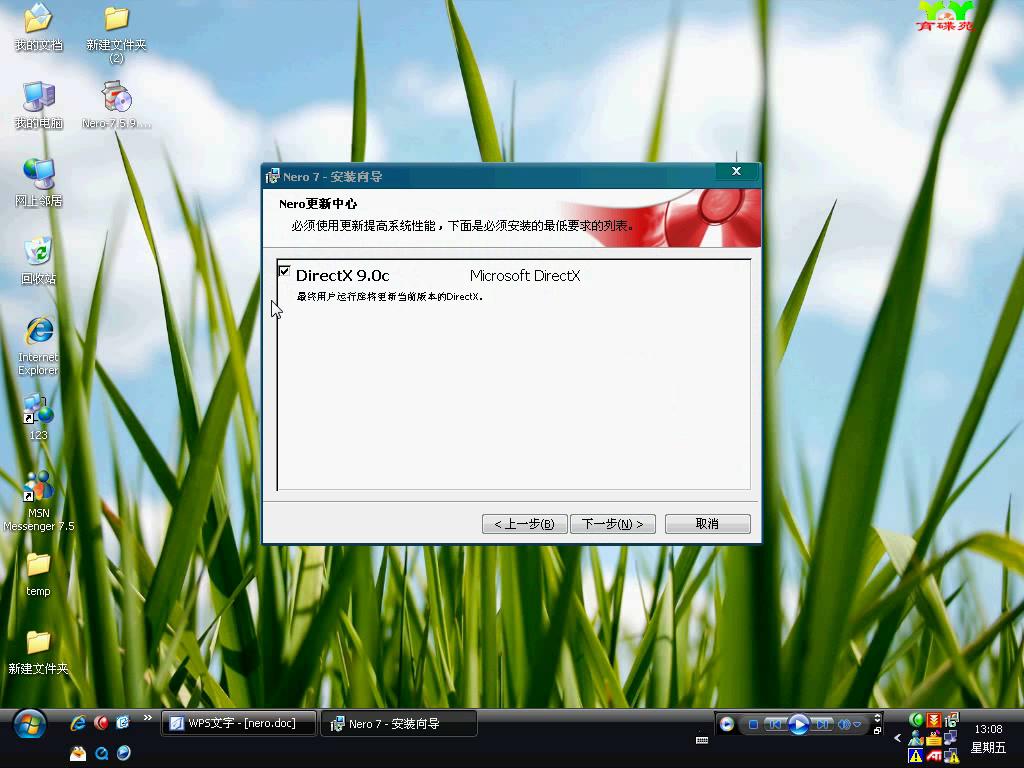
Task: Cancel the Nero 7 setup with 取消
Action: point(707,524)
